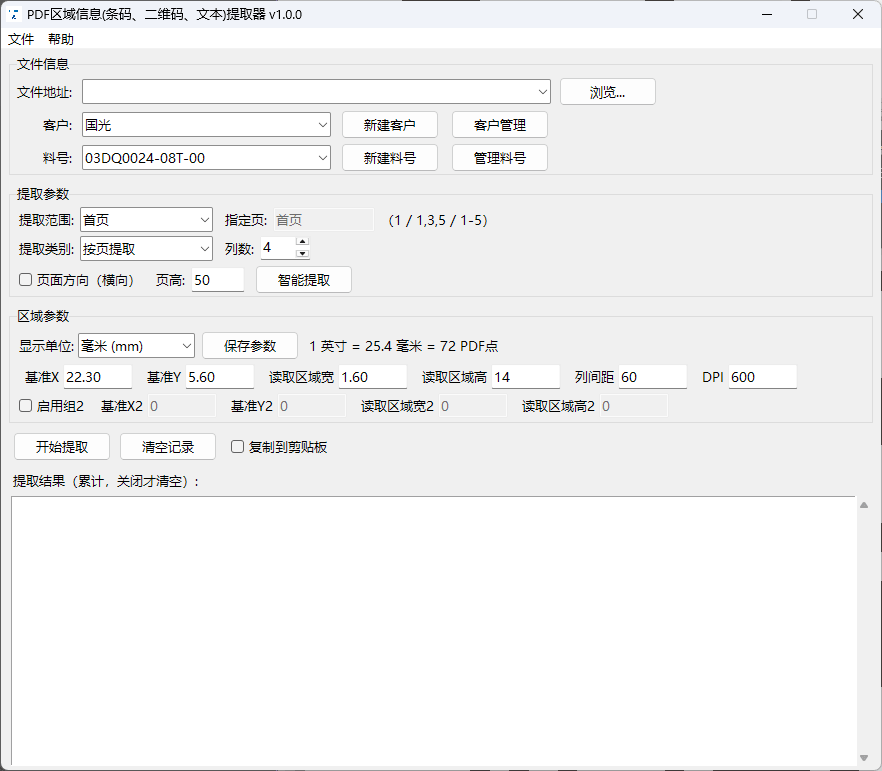Click the 读取区域宽 input field
The image size is (882, 771).
click(x=373, y=377)
